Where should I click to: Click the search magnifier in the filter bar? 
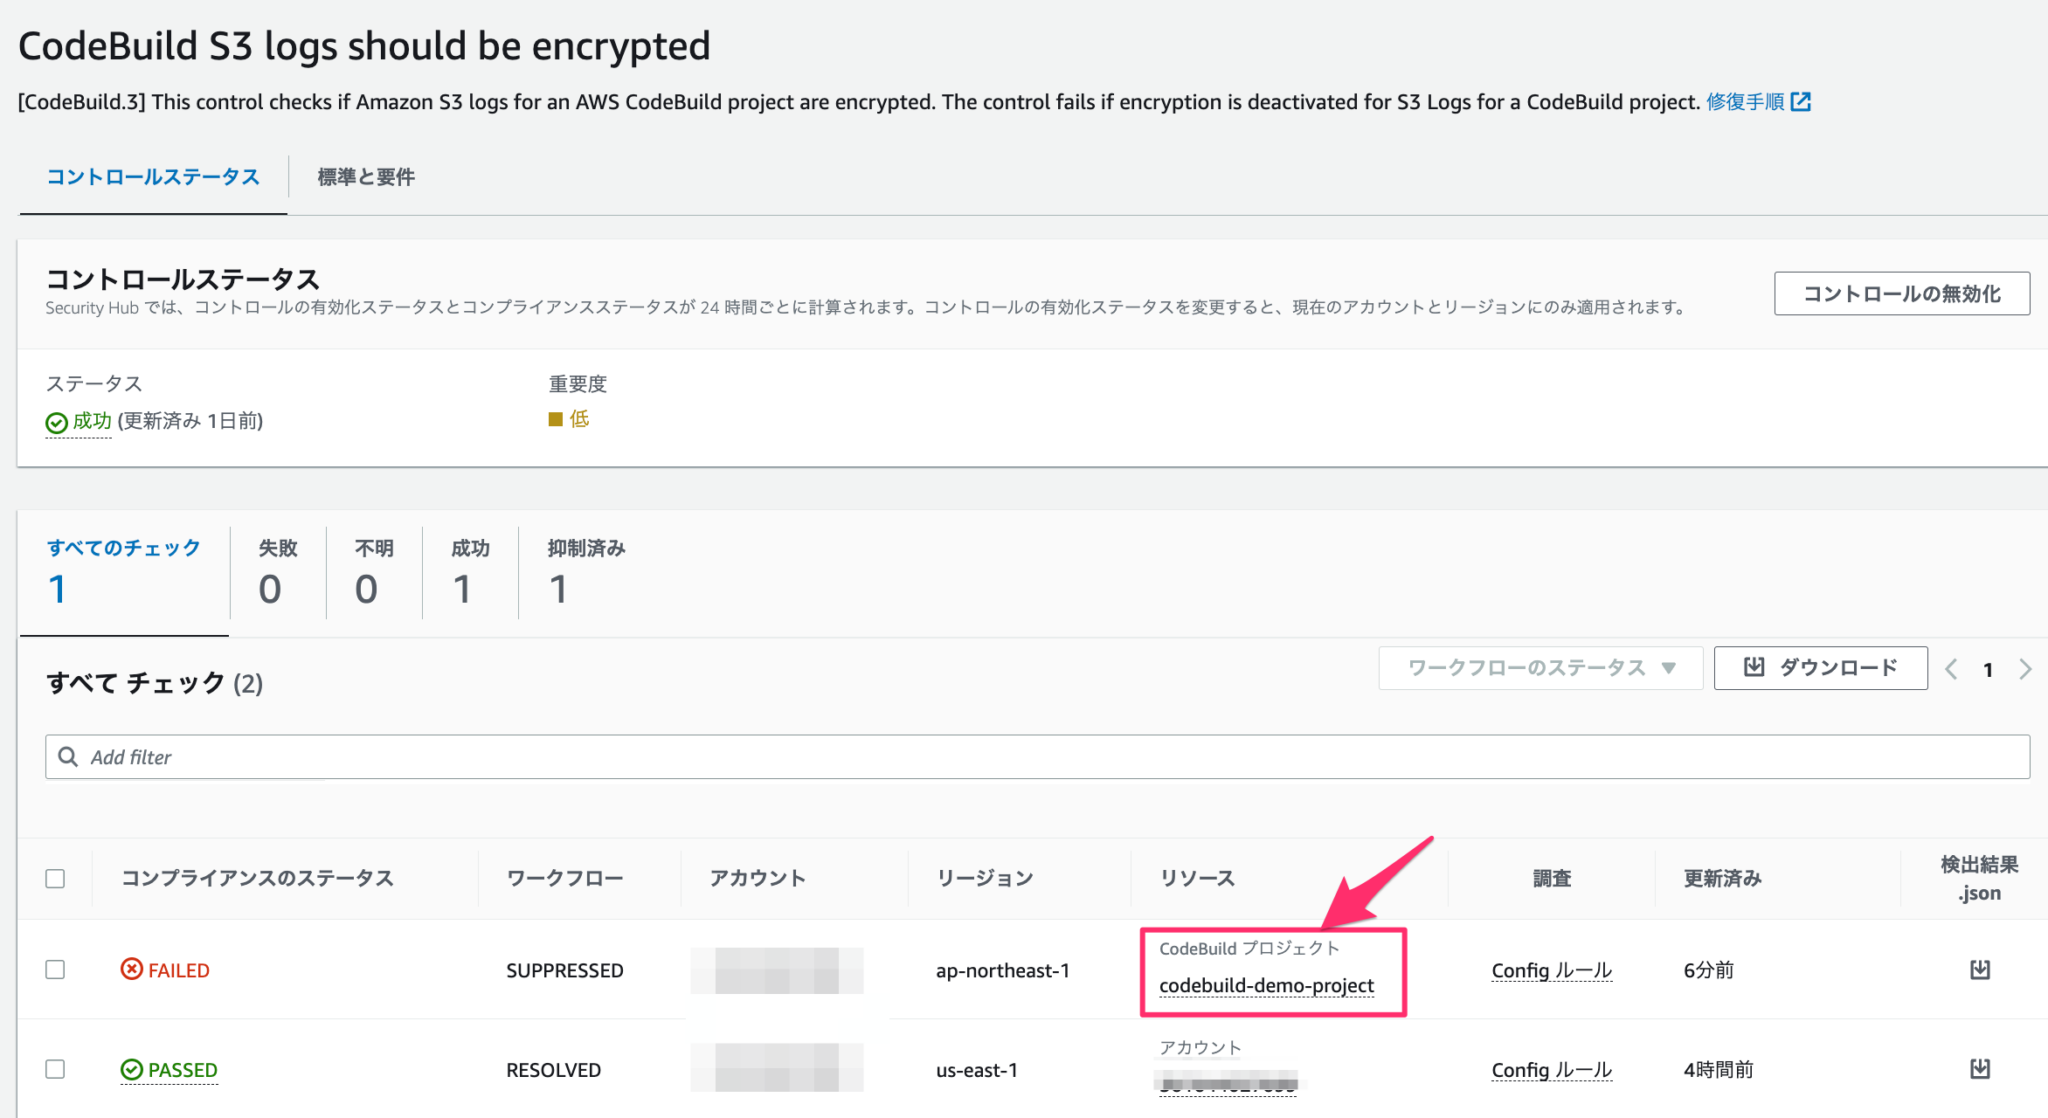coord(68,757)
